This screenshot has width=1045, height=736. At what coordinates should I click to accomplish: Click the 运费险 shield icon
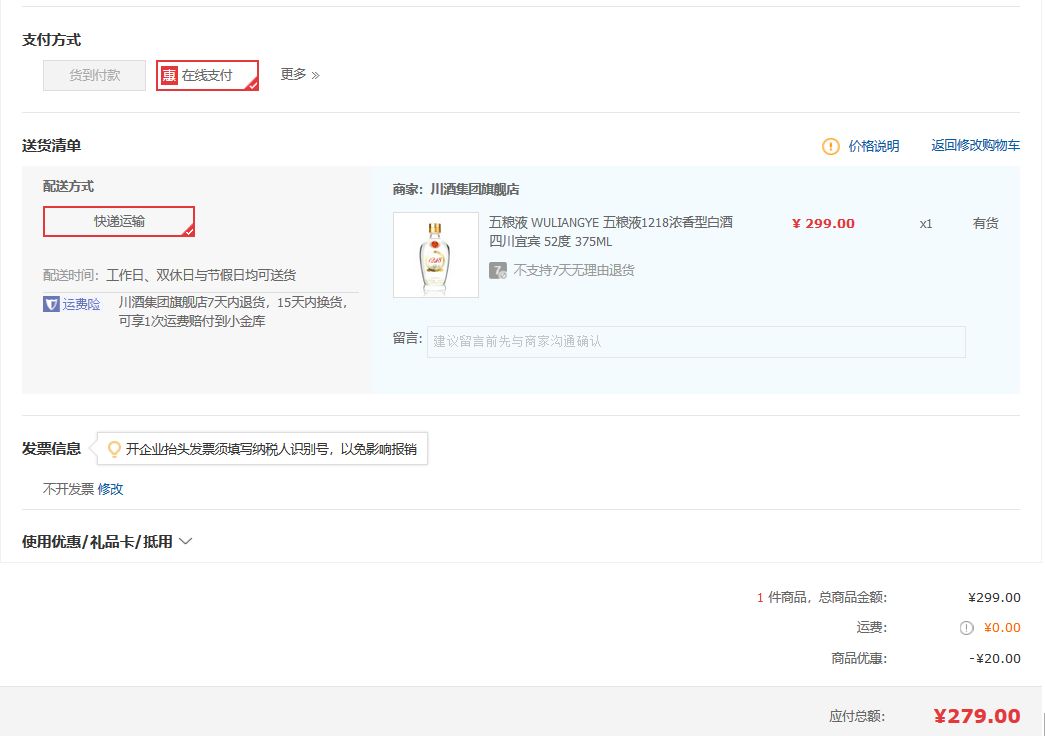[x=51, y=304]
